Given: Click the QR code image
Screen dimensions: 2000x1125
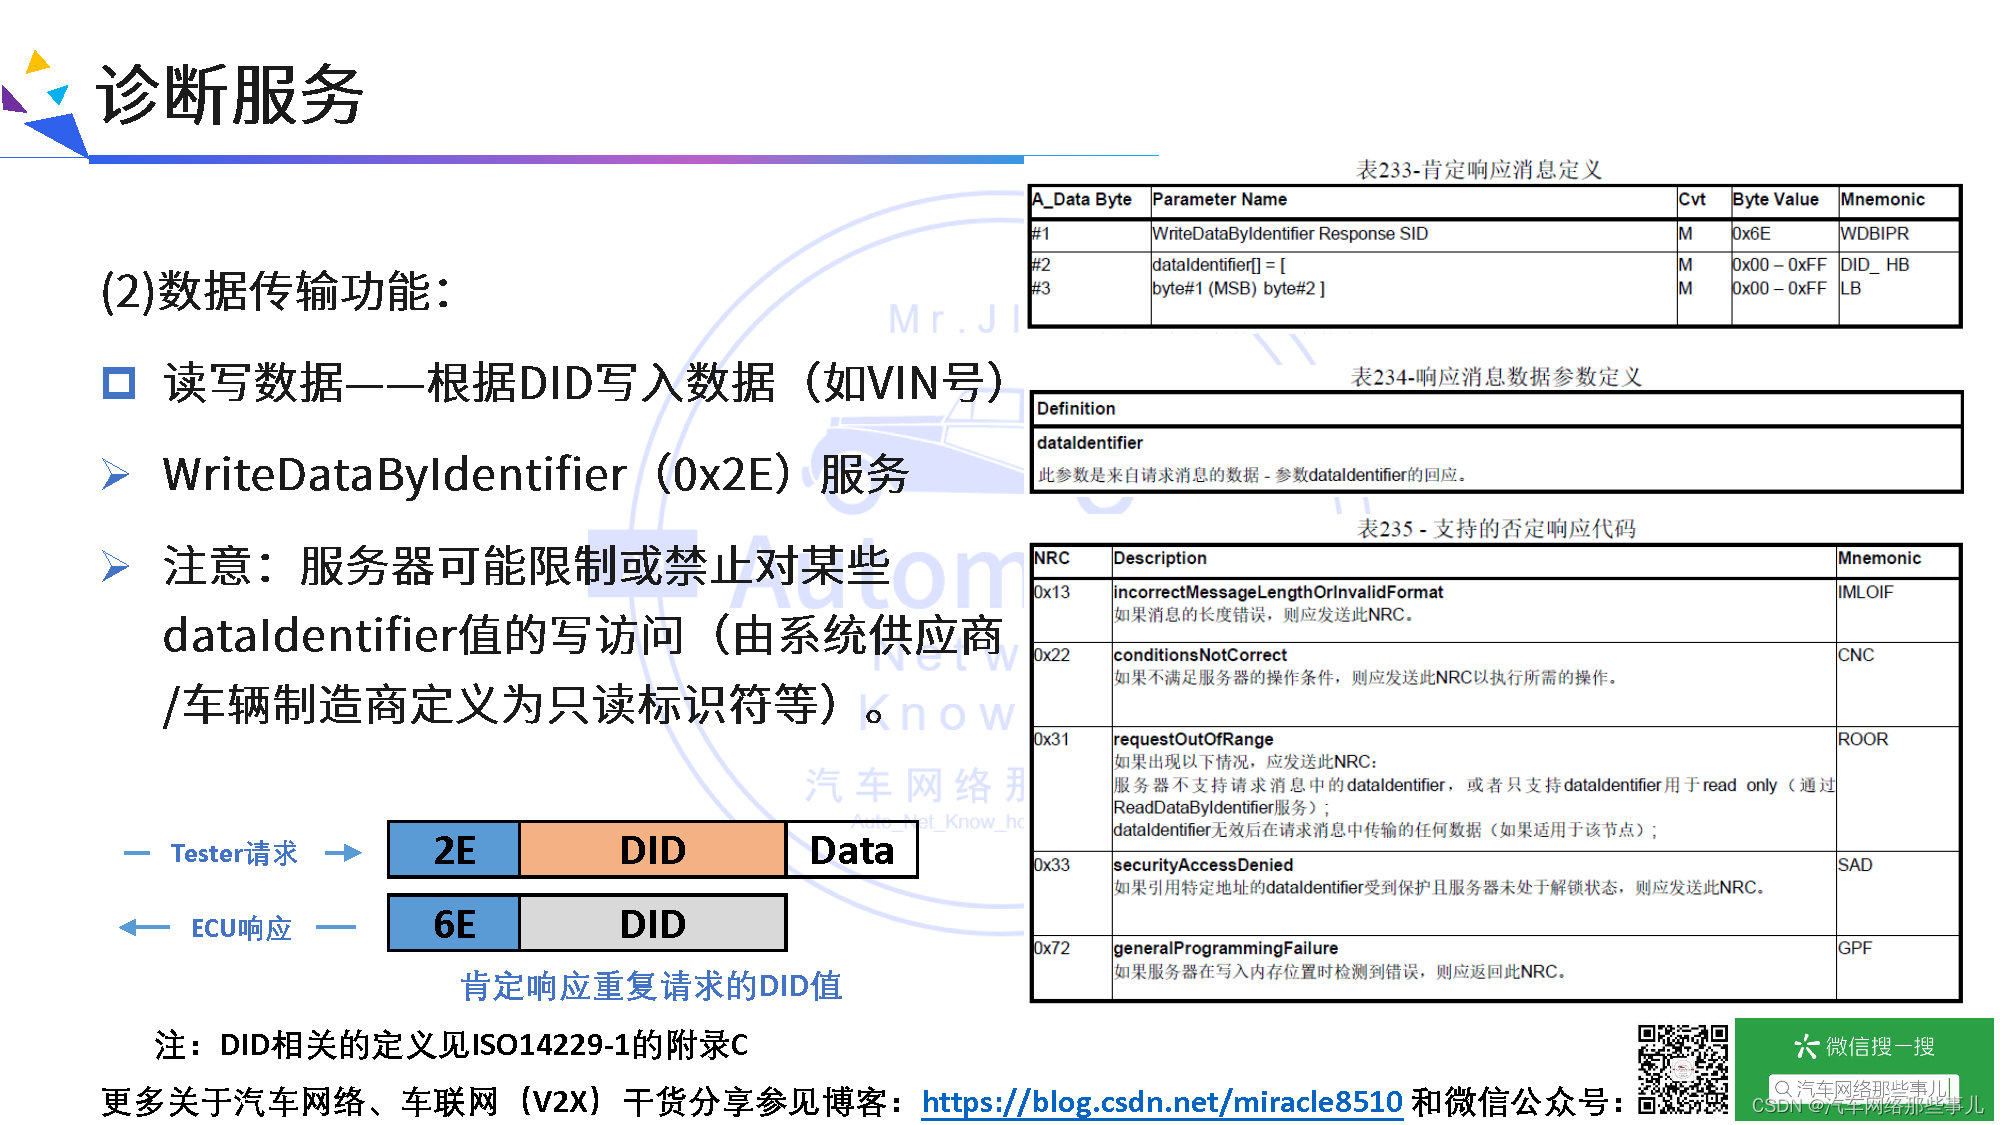Looking at the screenshot, I should pyautogui.click(x=1682, y=1069).
